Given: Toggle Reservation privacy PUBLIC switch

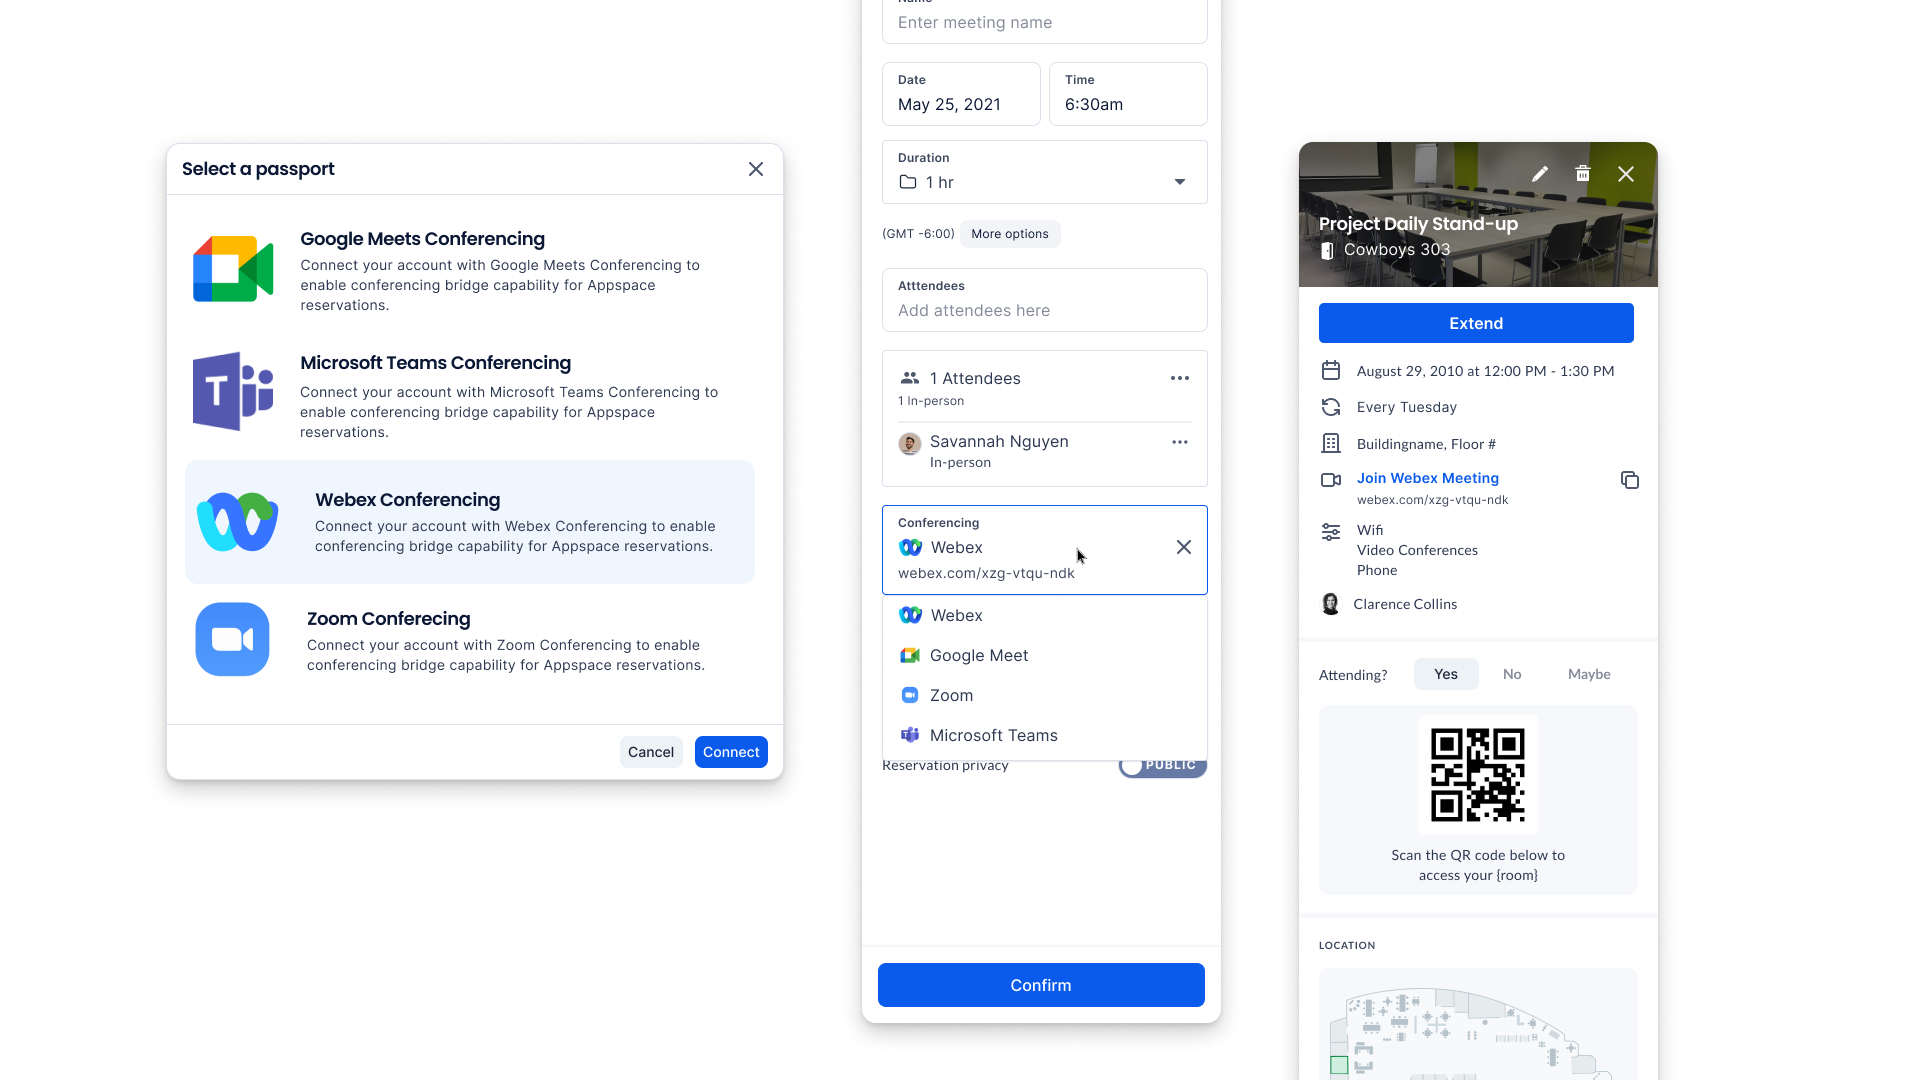Looking at the screenshot, I should (x=1162, y=766).
